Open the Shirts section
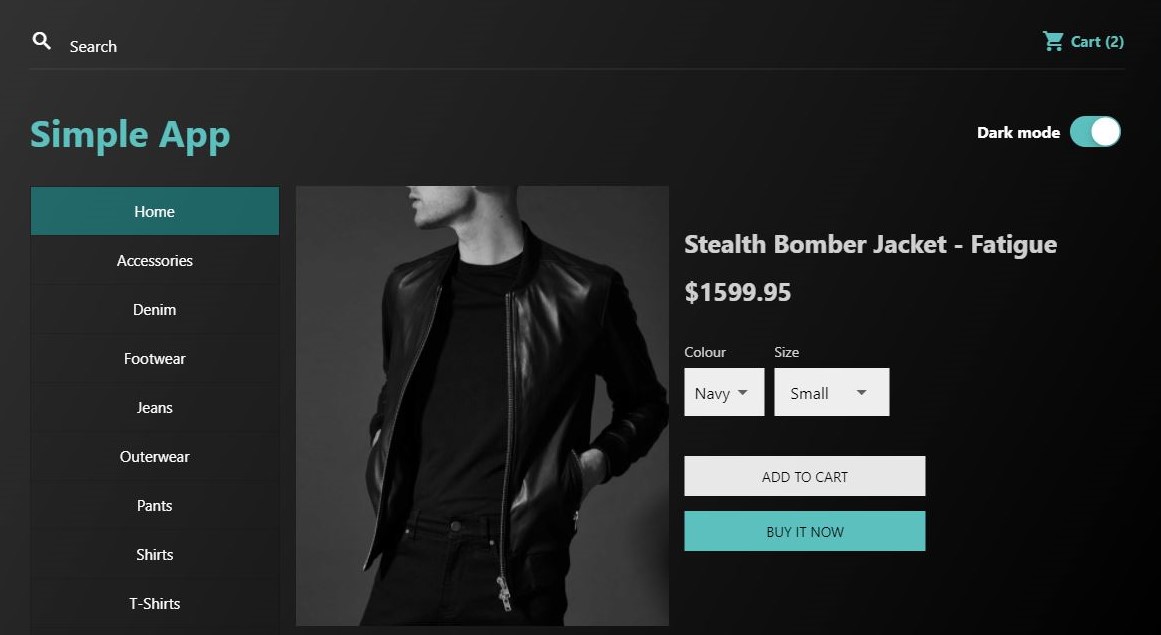 pyautogui.click(x=154, y=554)
